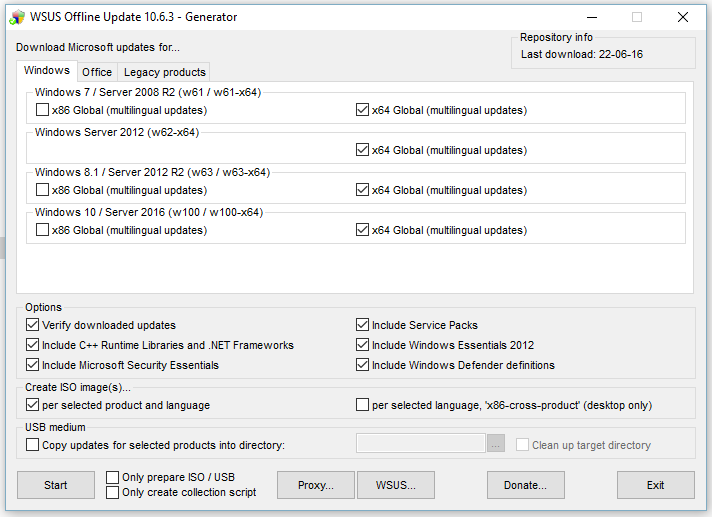
Task: Untick Windows 10 x64 Global updates
Action: pyautogui.click(x=362, y=230)
